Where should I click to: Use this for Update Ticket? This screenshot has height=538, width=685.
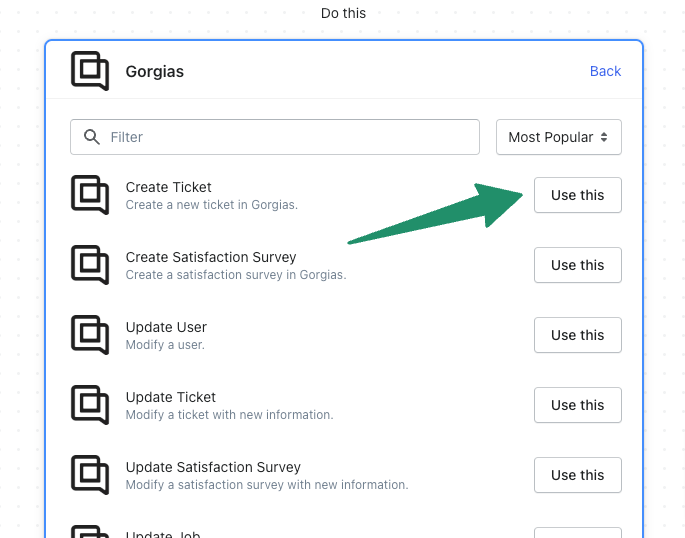point(578,405)
